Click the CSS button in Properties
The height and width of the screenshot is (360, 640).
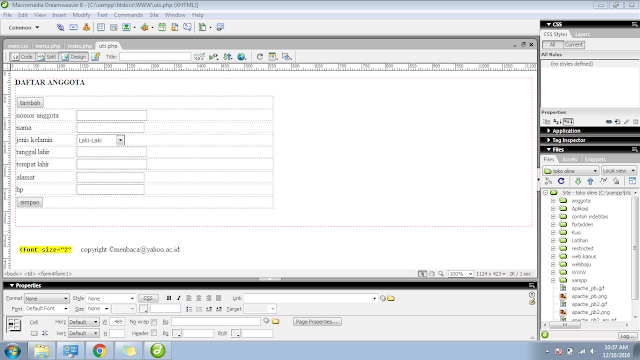tap(148, 298)
